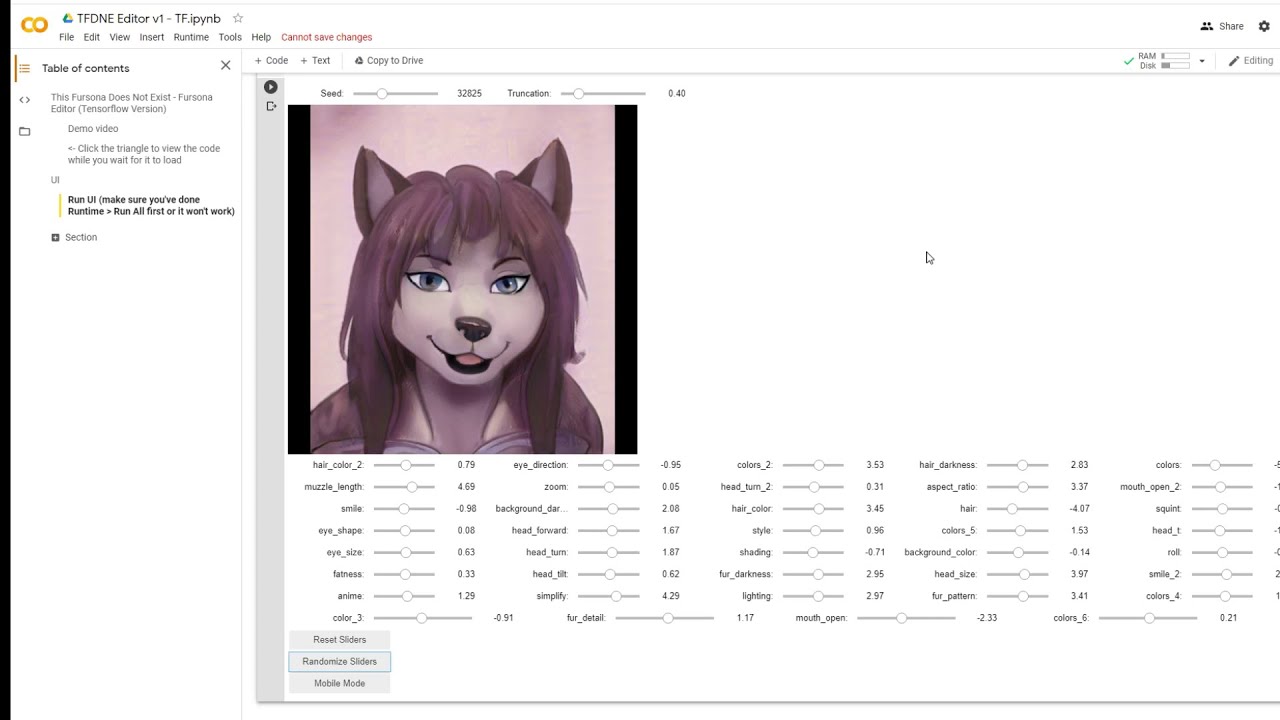This screenshot has height=720, width=1280.
Task: Open the Tools menu
Action: coord(230,37)
